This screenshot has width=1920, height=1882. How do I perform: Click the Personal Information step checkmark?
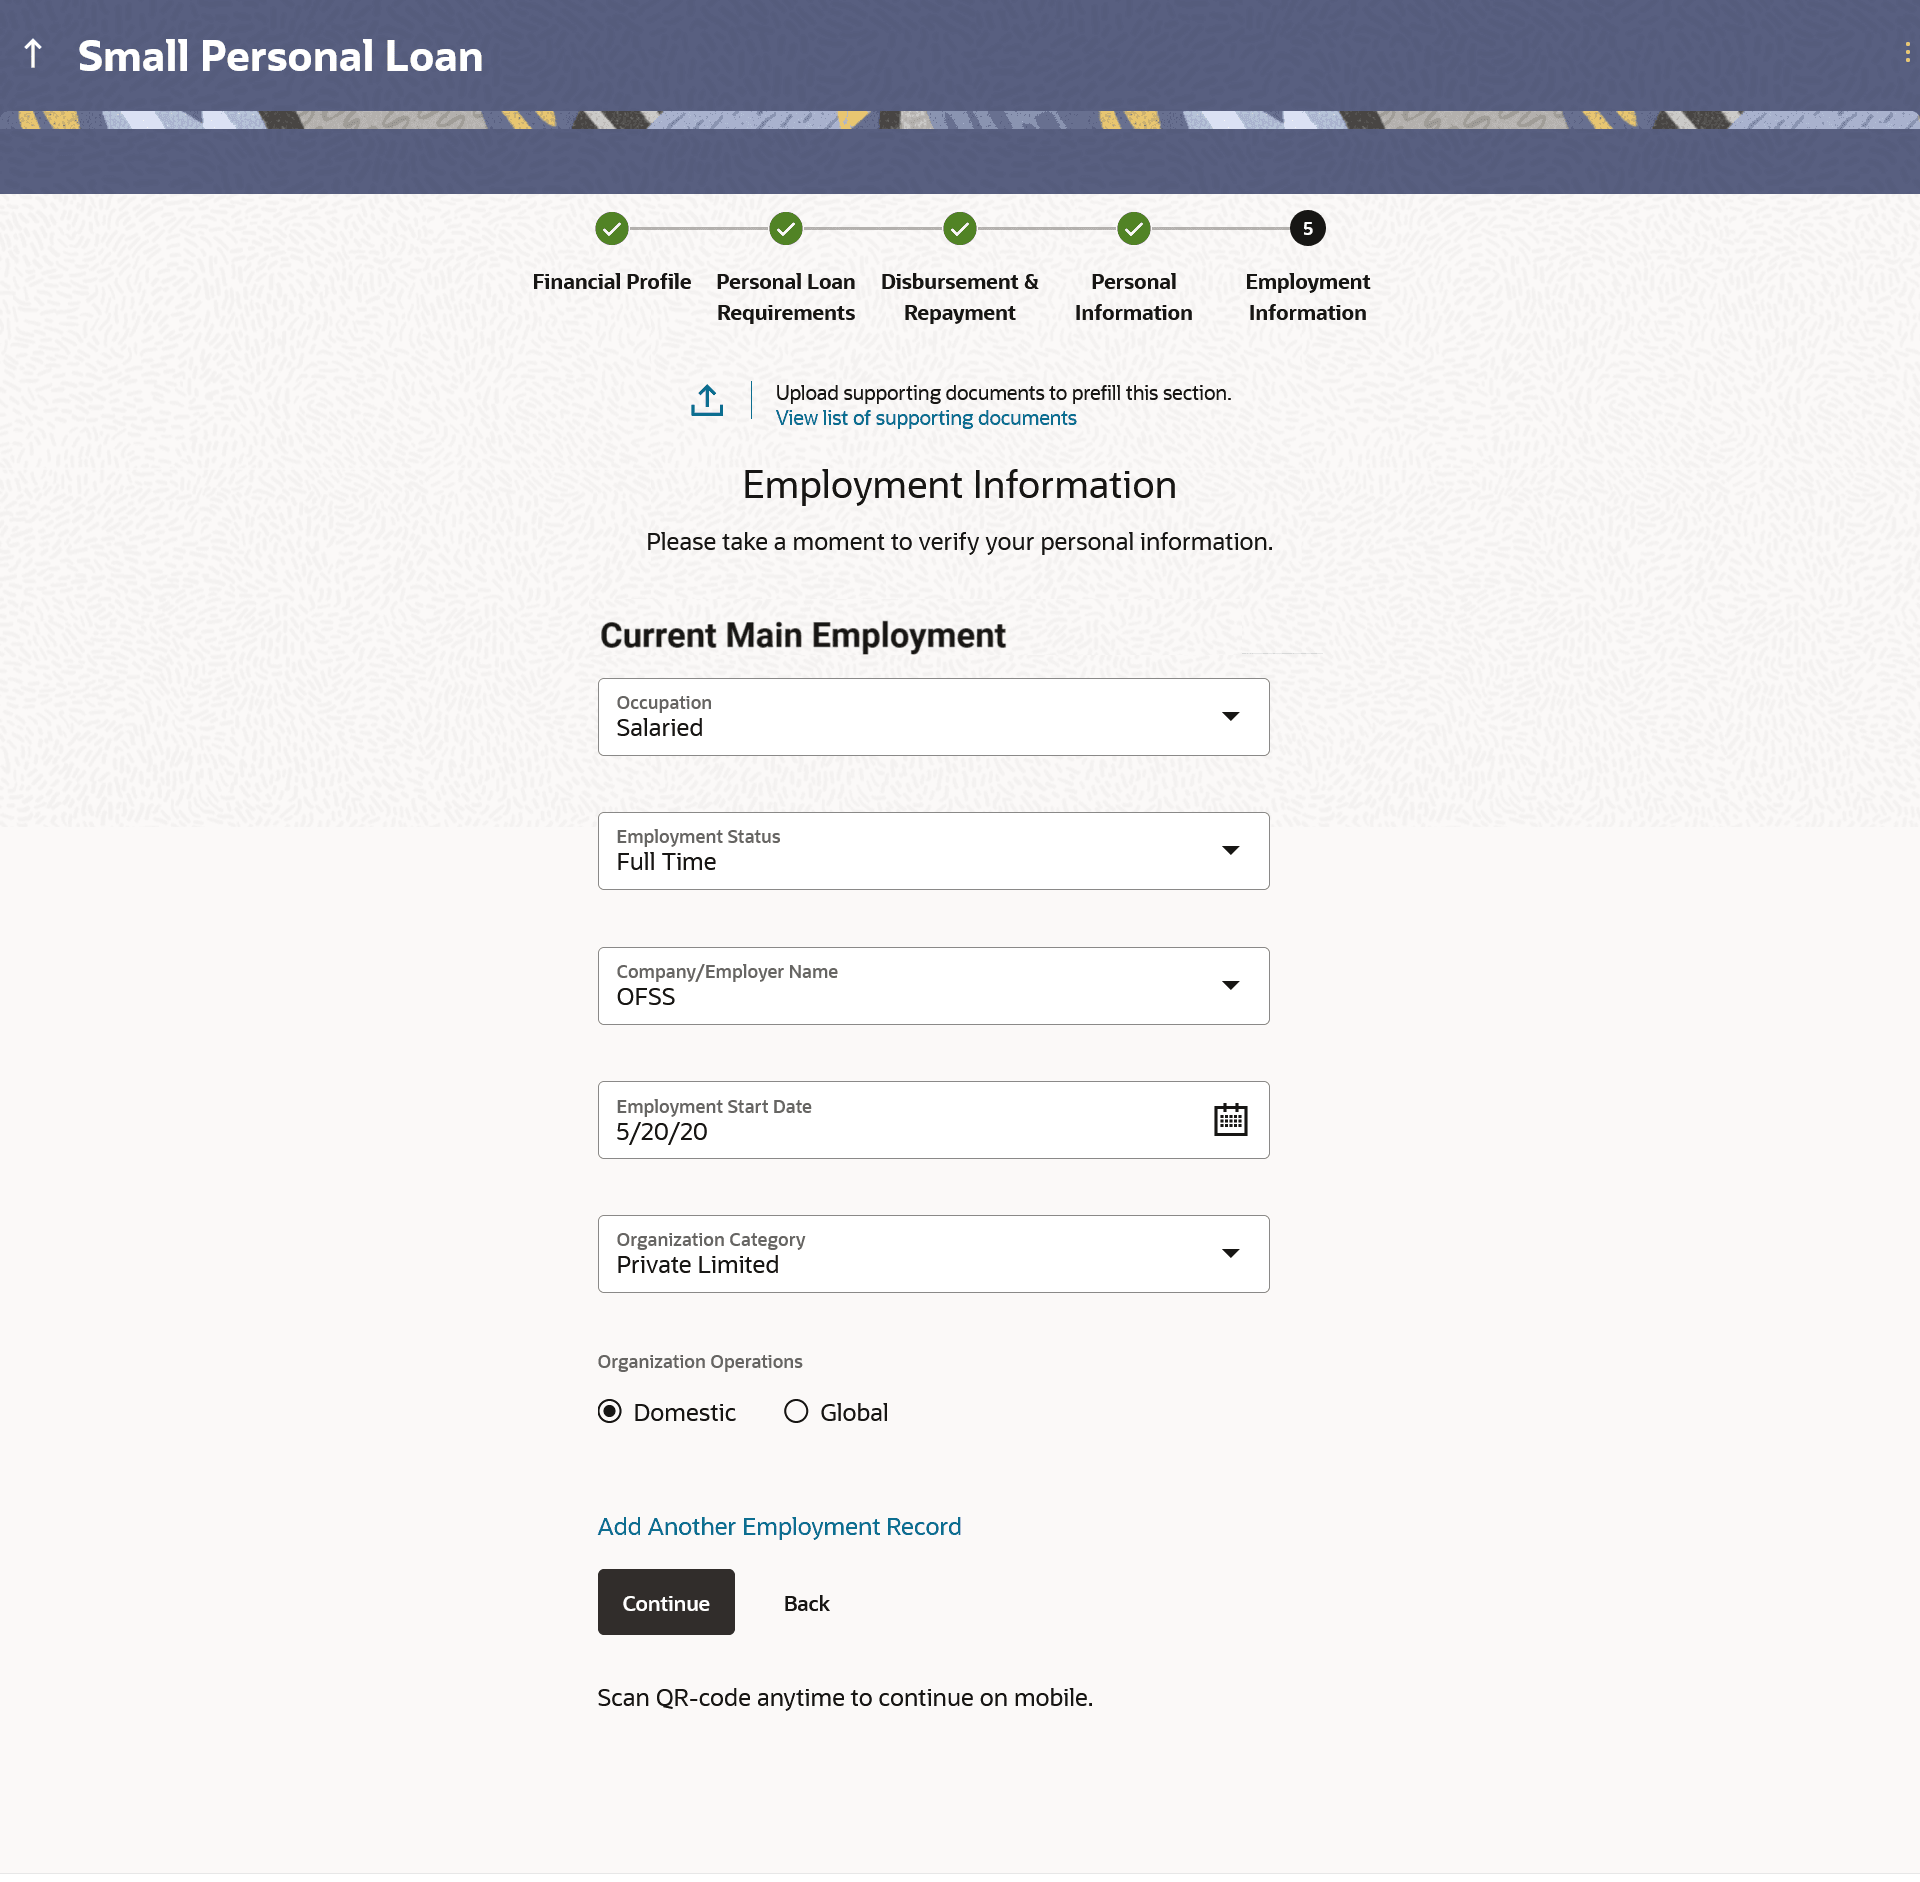click(x=1133, y=229)
